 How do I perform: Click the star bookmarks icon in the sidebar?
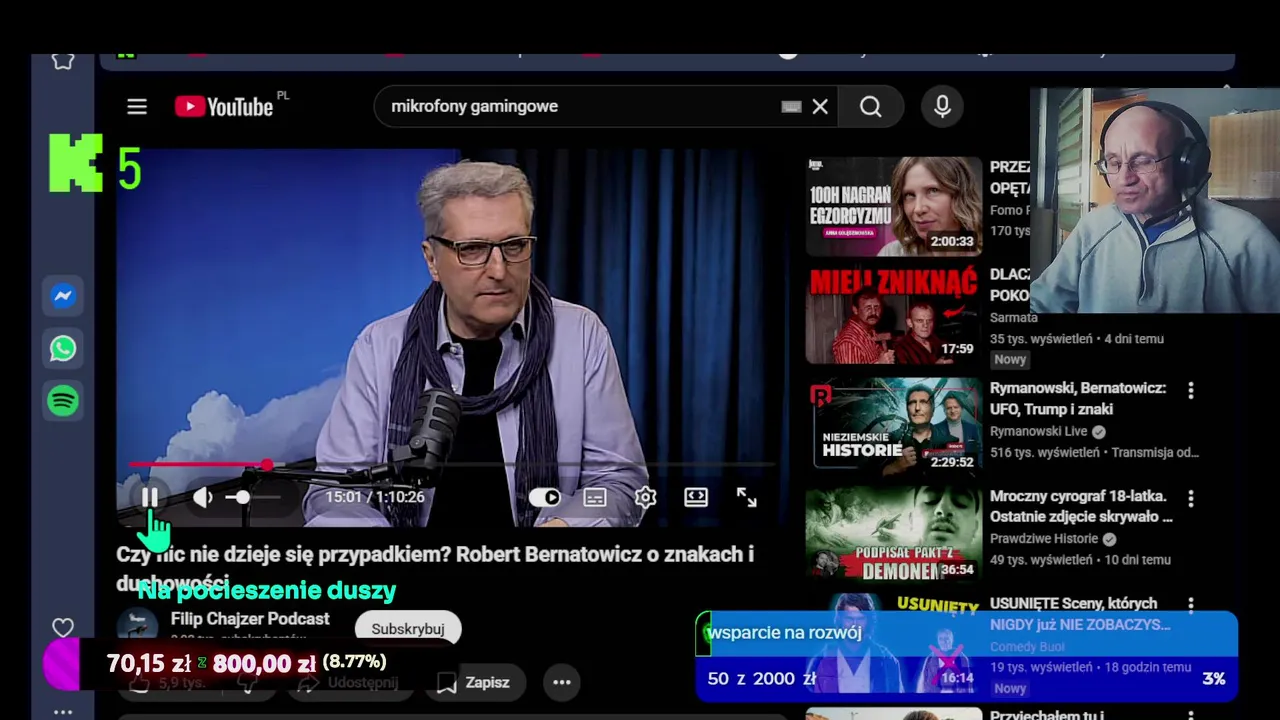tap(63, 61)
